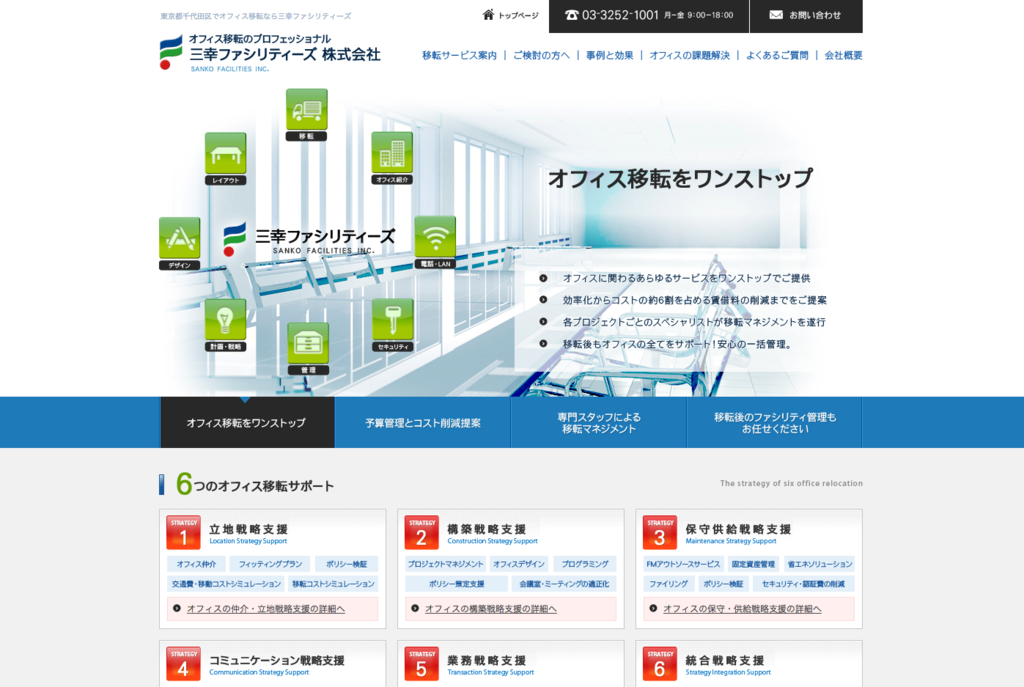This screenshot has width=1024, height=687.
Task: Open the 会社概要 menu item
Action: click(x=843, y=56)
